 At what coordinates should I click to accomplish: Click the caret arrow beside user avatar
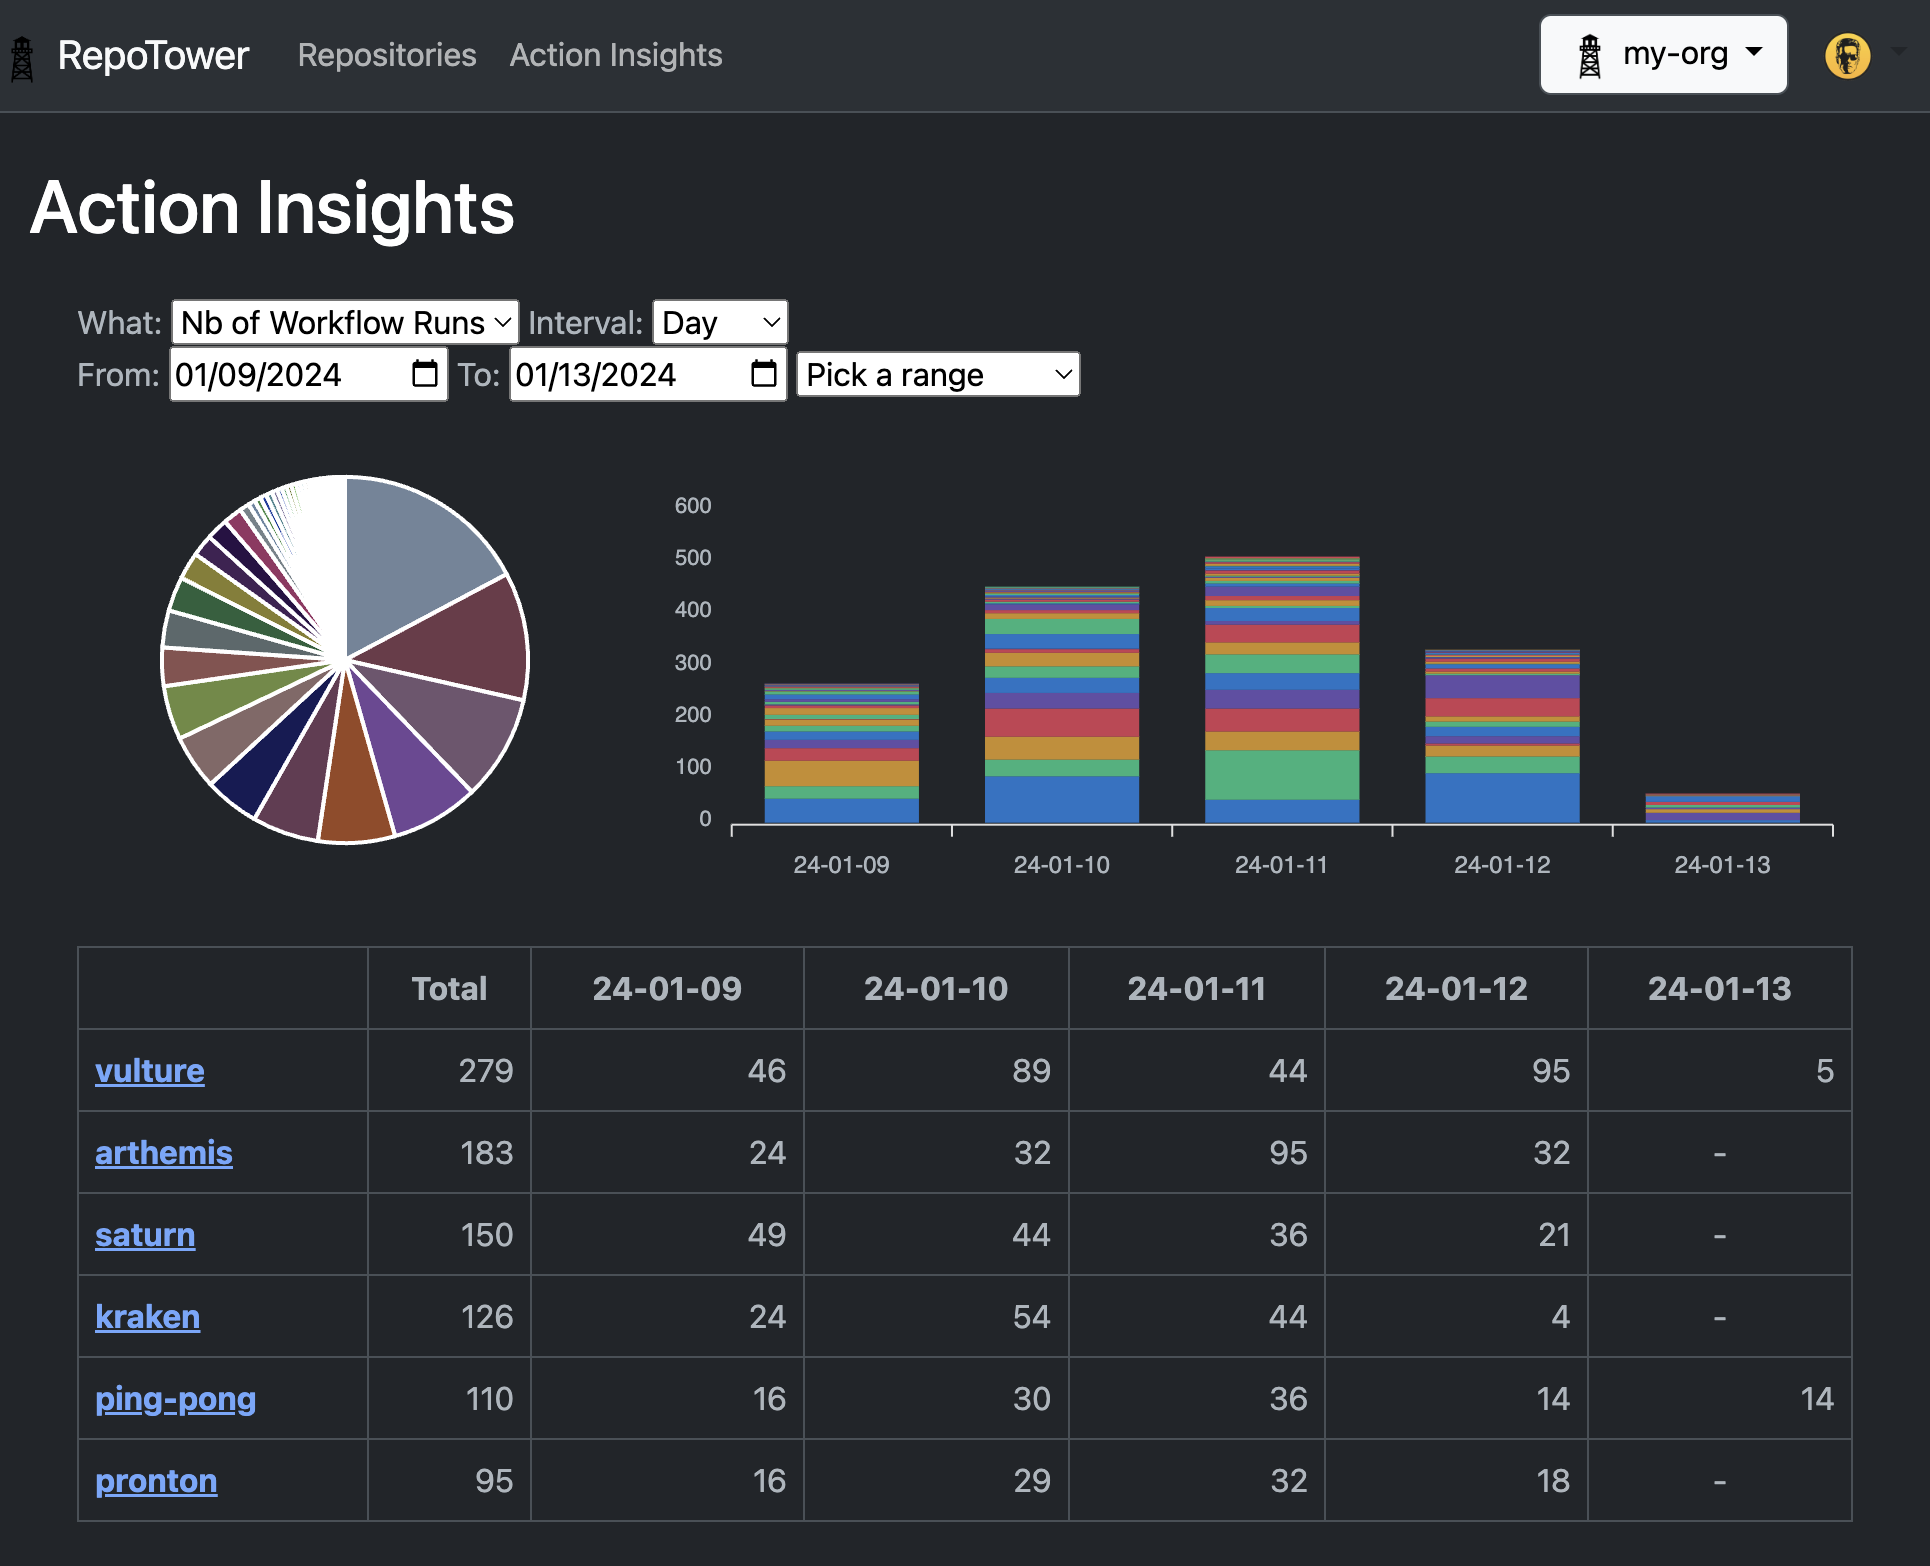pos(1898,52)
